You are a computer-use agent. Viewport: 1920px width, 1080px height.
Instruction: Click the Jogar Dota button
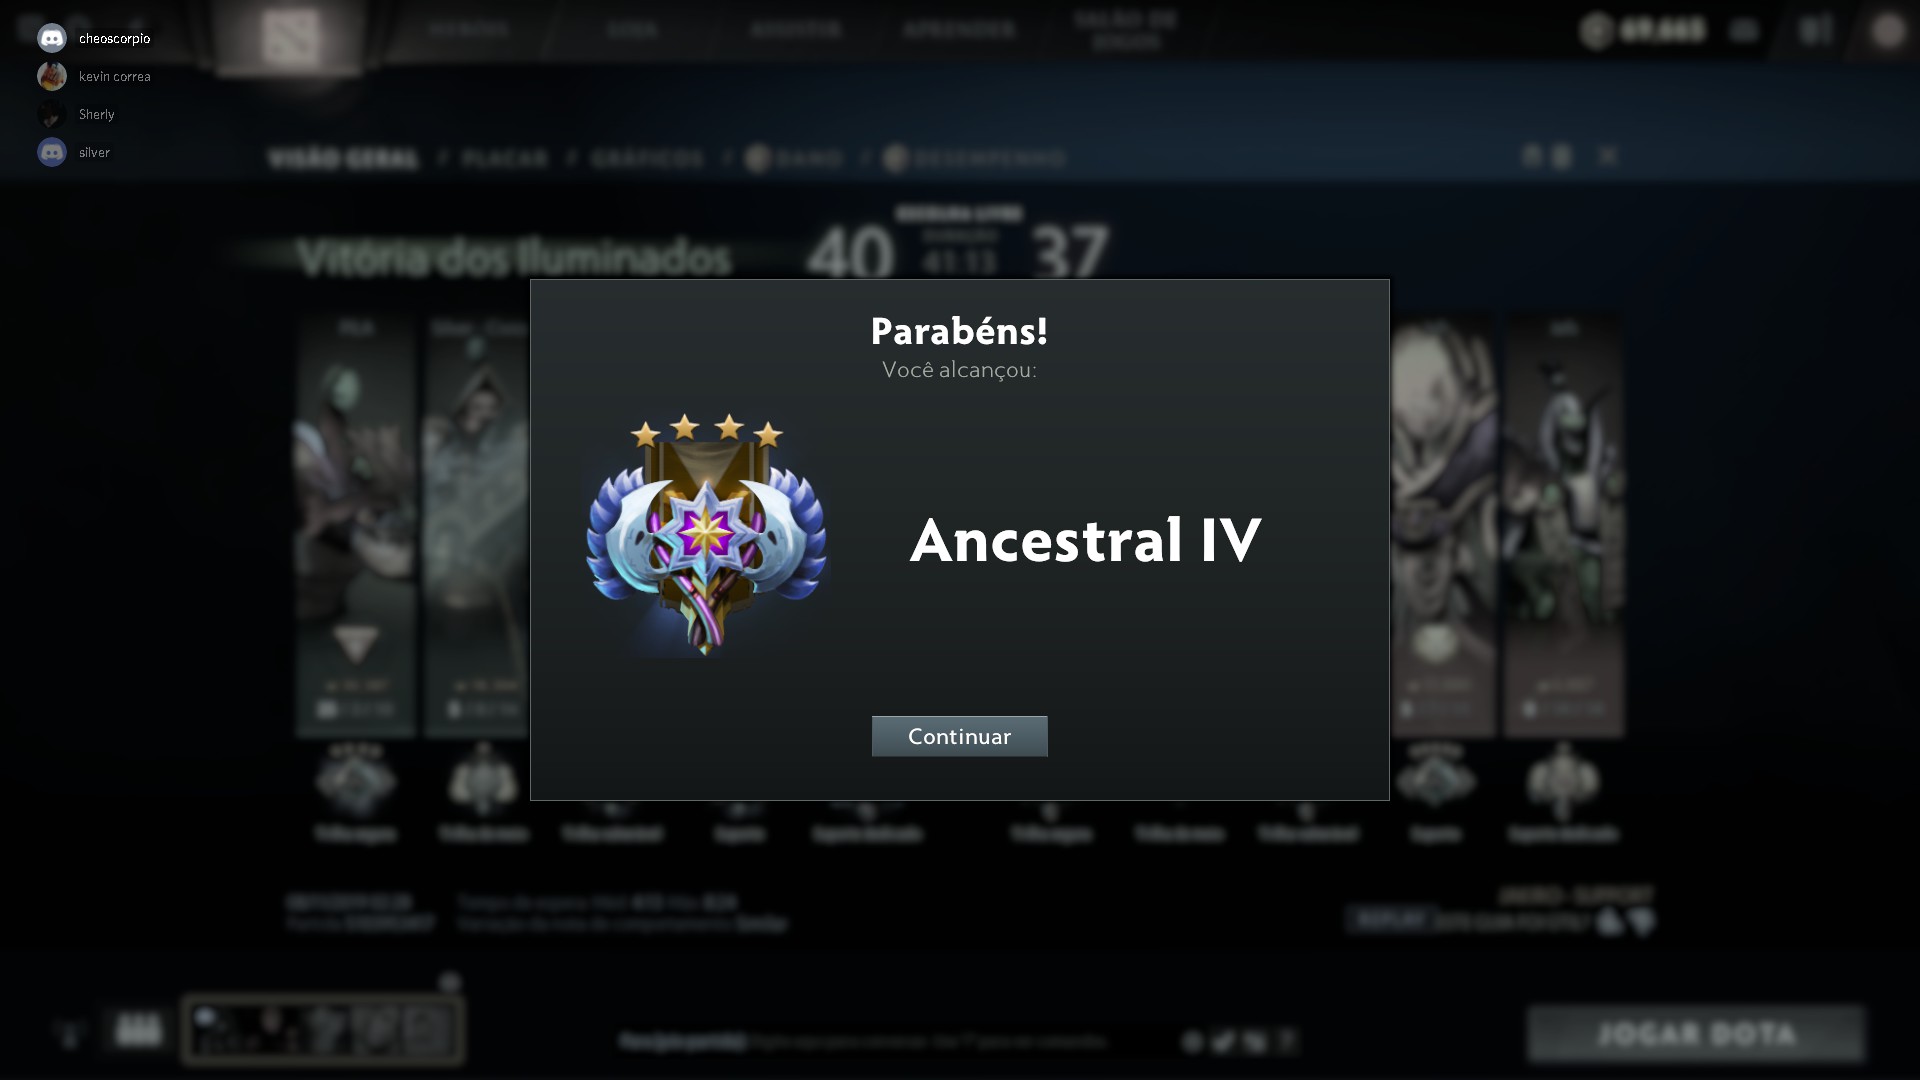pos(1696,1033)
